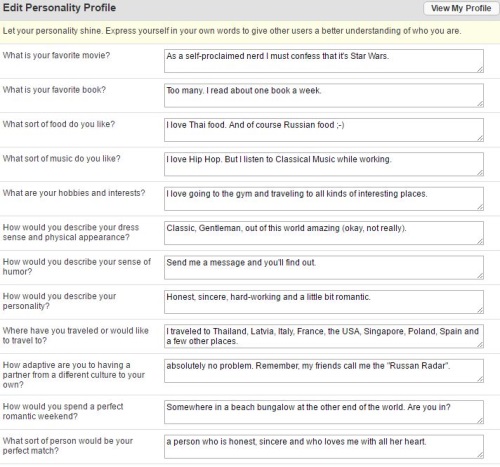Click the hobbies box resize grip

[x=480, y=207]
